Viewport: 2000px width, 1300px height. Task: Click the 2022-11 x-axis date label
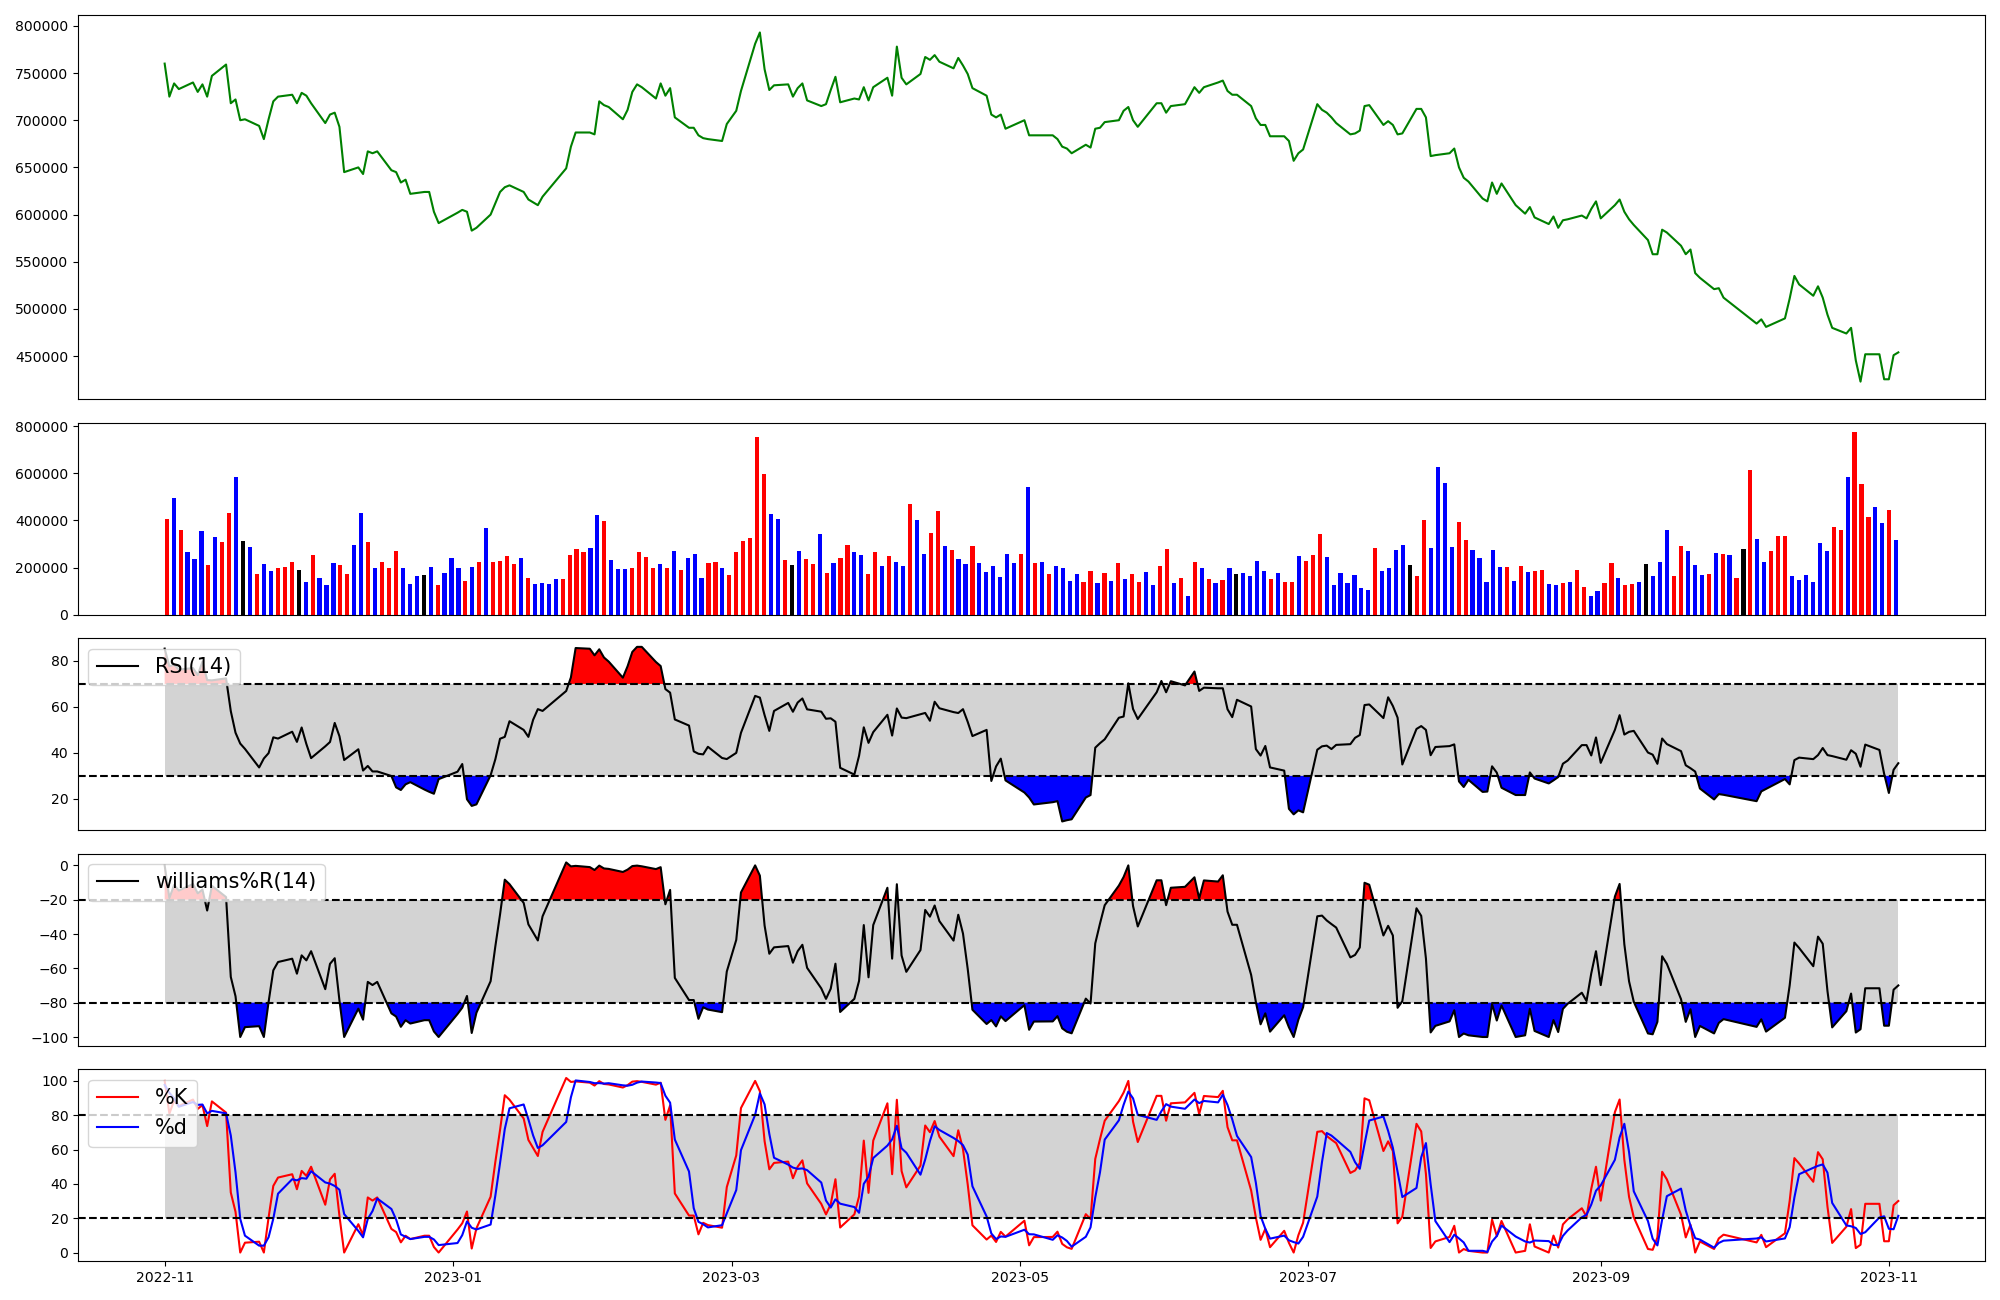point(165,1277)
